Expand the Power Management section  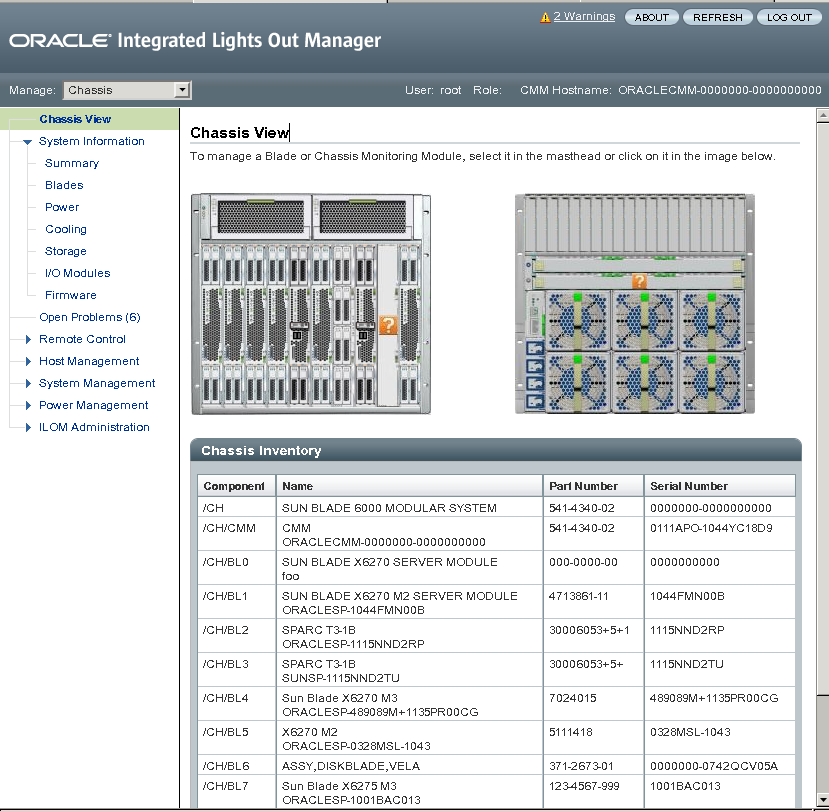[x=28, y=406]
